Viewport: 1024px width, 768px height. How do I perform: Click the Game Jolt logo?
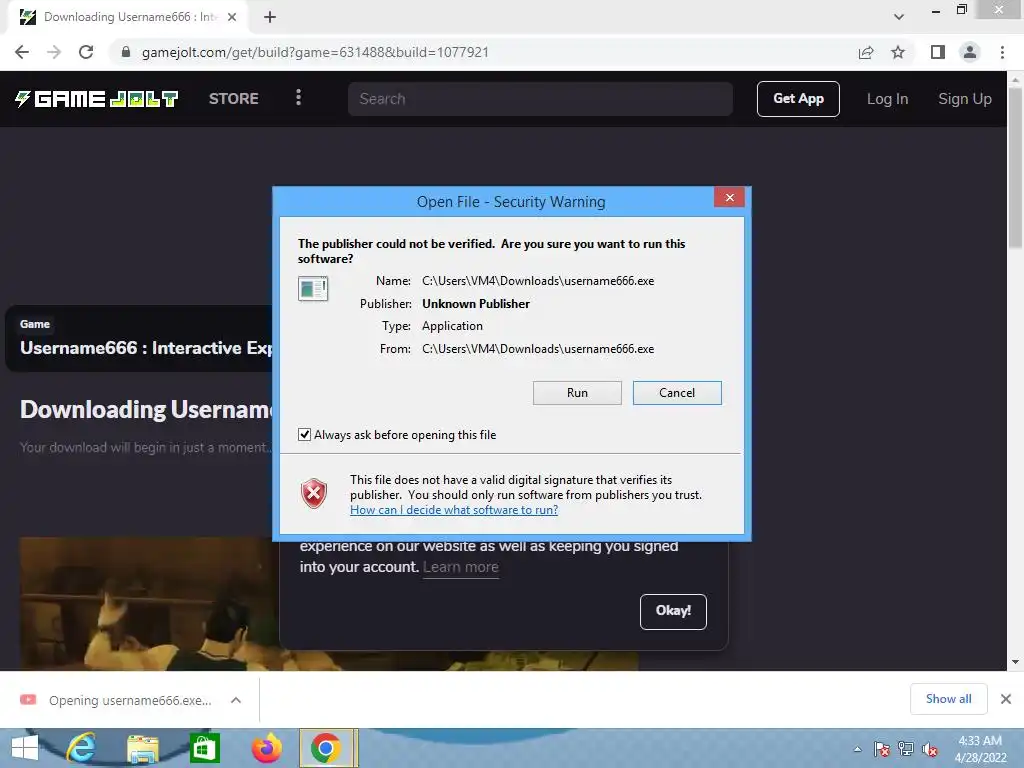[x=97, y=99]
